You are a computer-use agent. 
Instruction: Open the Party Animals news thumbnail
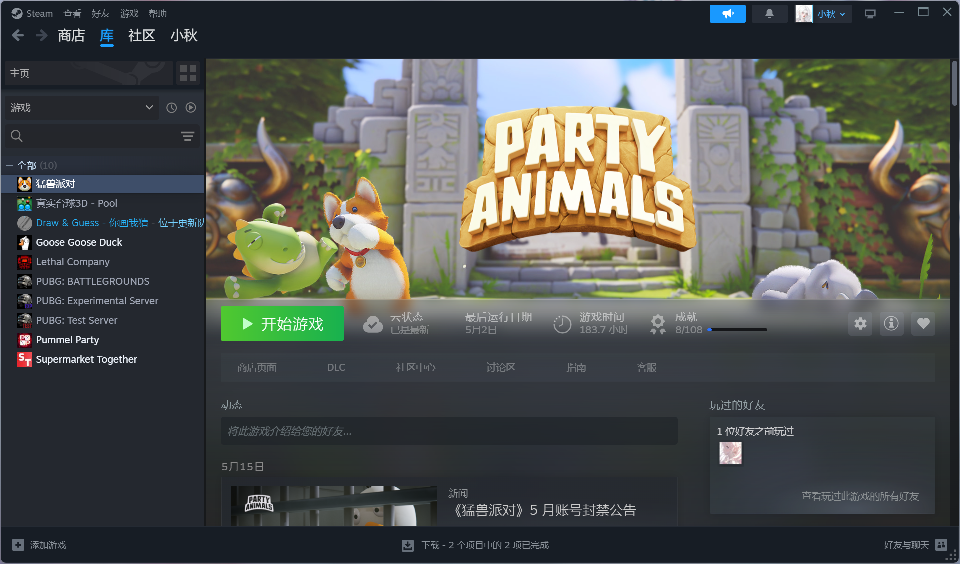[x=334, y=506]
